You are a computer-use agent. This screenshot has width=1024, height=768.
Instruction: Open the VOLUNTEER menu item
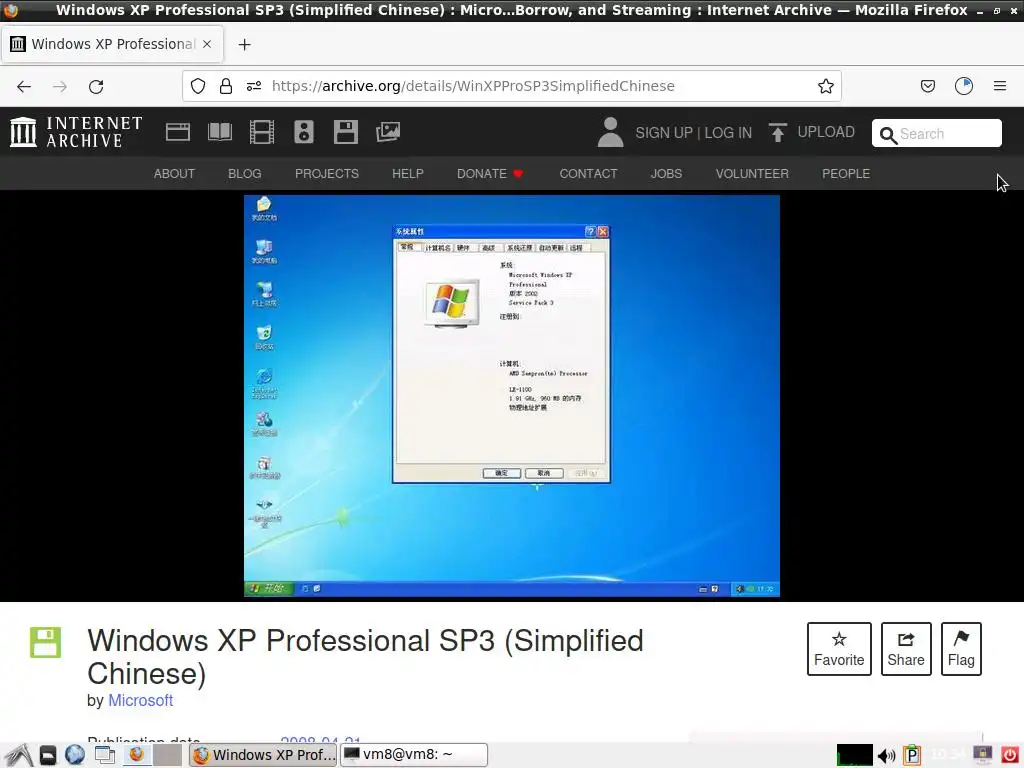752,174
